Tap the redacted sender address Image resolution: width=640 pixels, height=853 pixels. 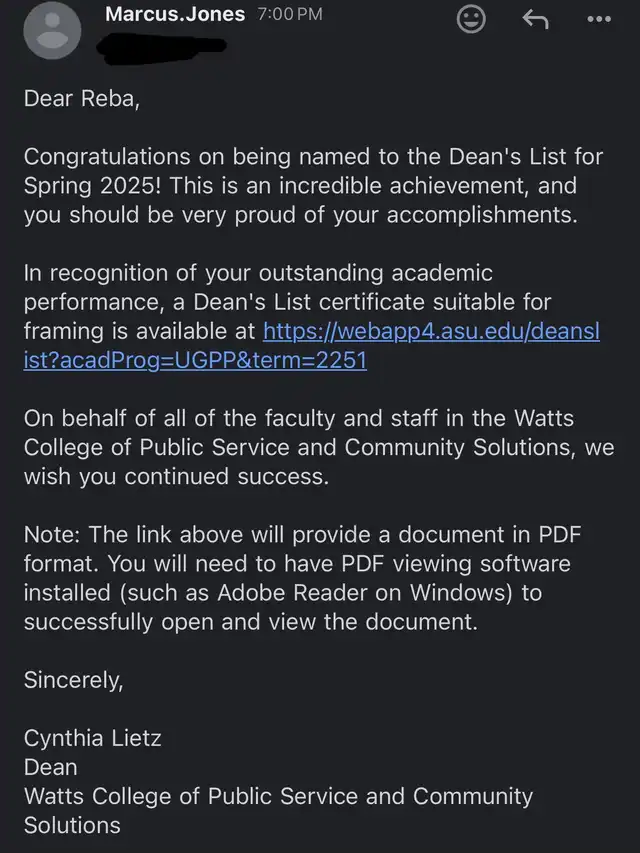162,47
